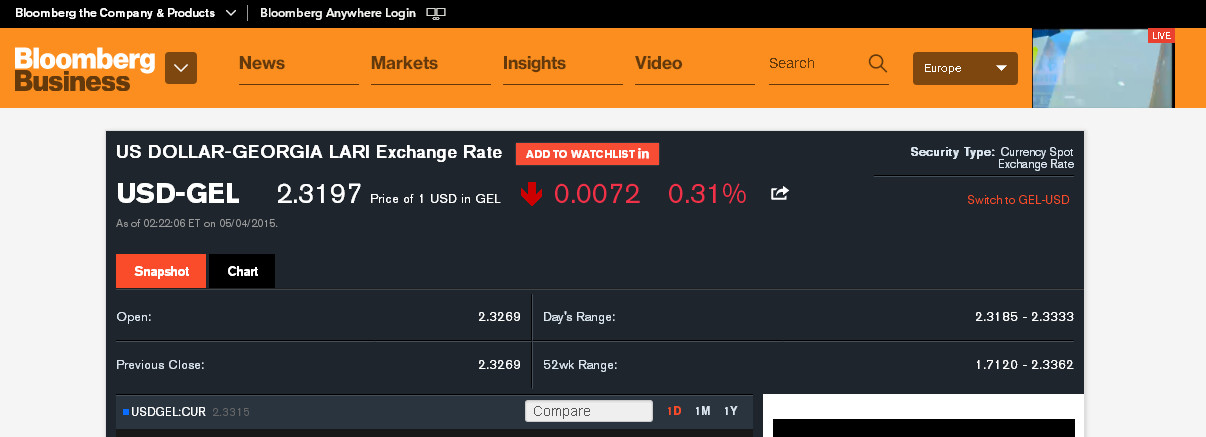Open the live TV video thumbnail
The width and height of the screenshot is (1206, 437).
point(1103,68)
